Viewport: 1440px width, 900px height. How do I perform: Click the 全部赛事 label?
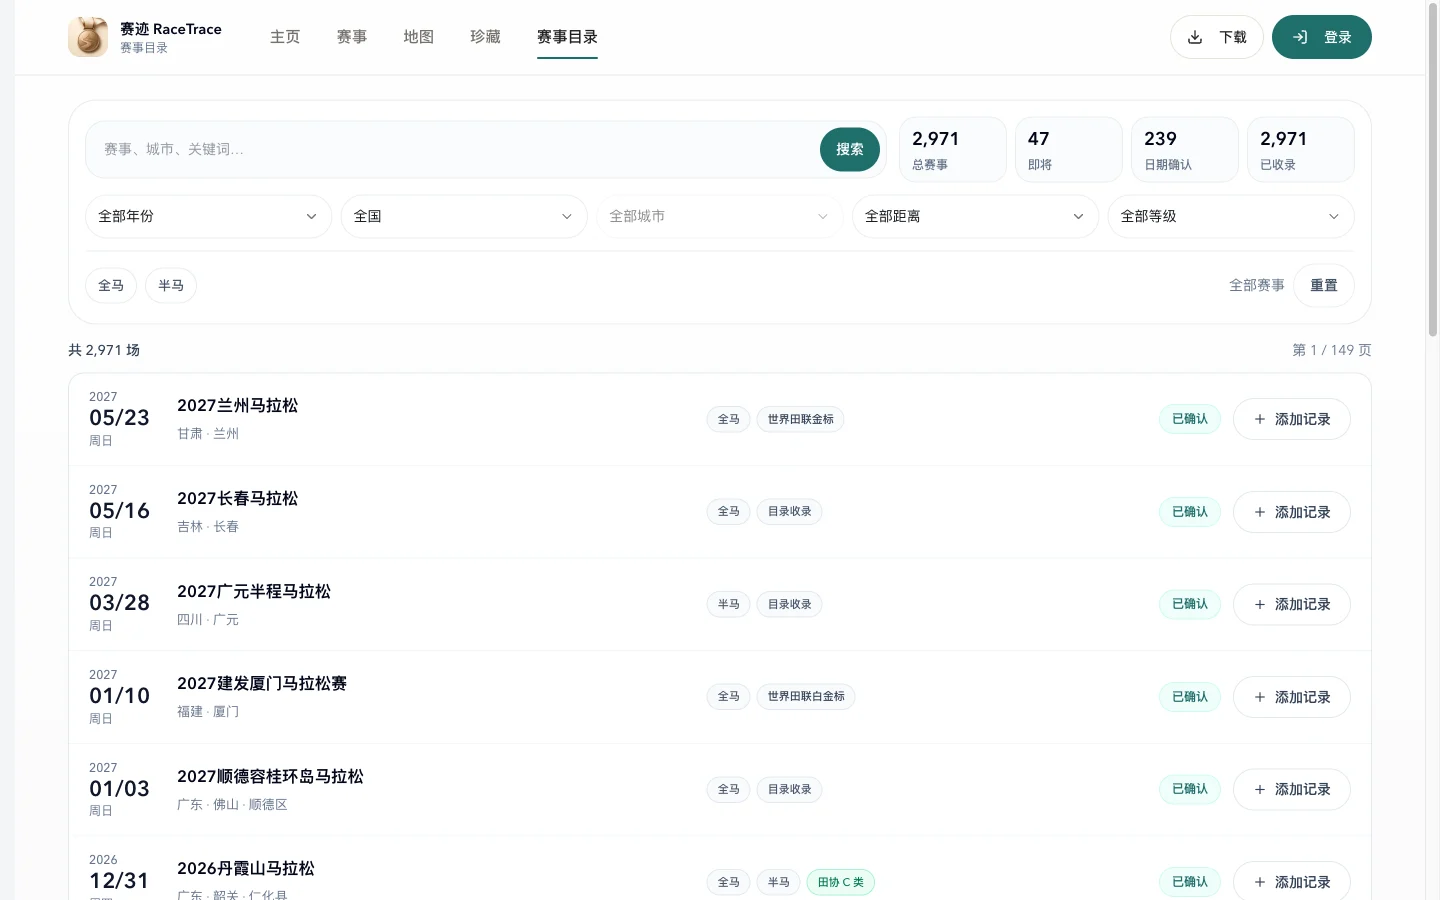click(x=1257, y=285)
